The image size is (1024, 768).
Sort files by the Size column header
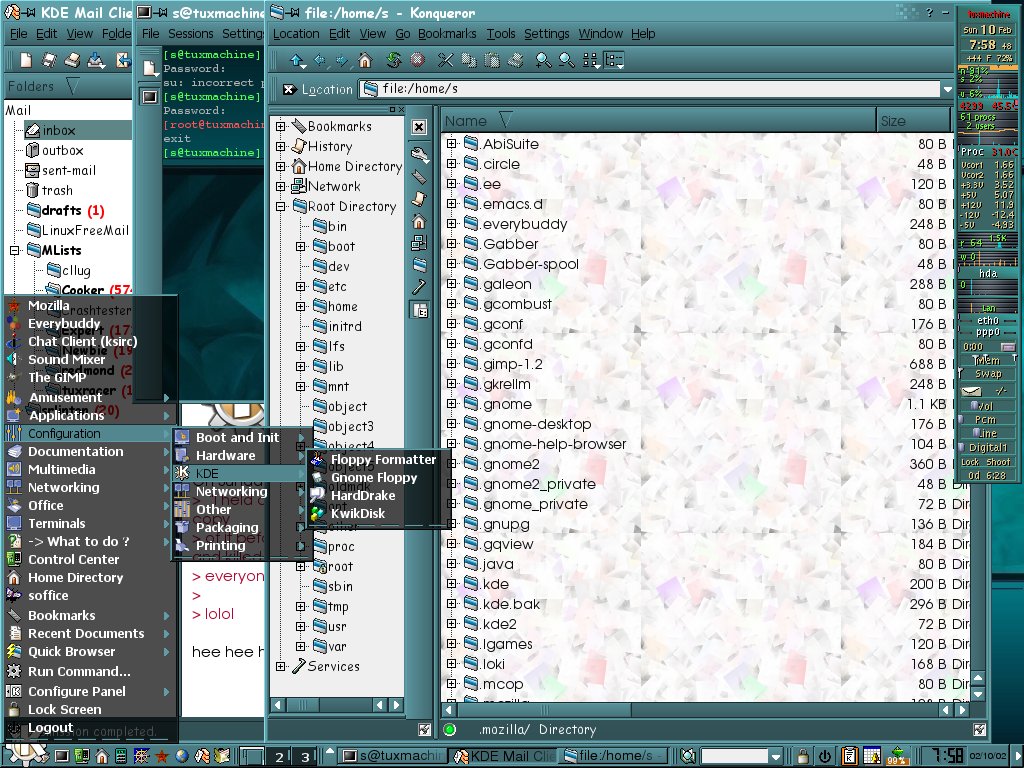click(913, 121)
